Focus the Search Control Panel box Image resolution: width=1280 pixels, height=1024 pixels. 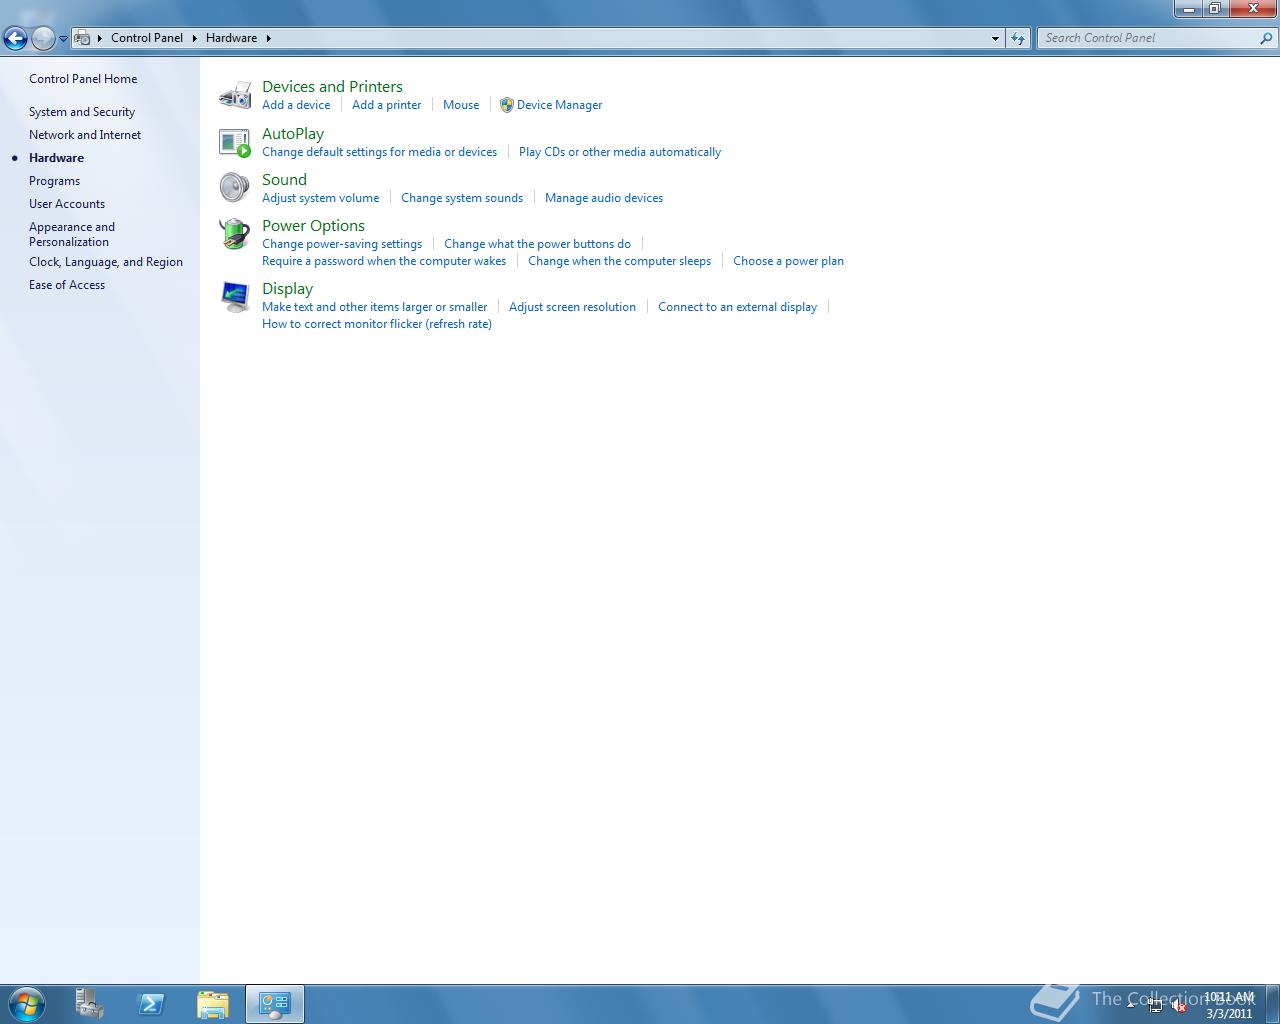1148,38
